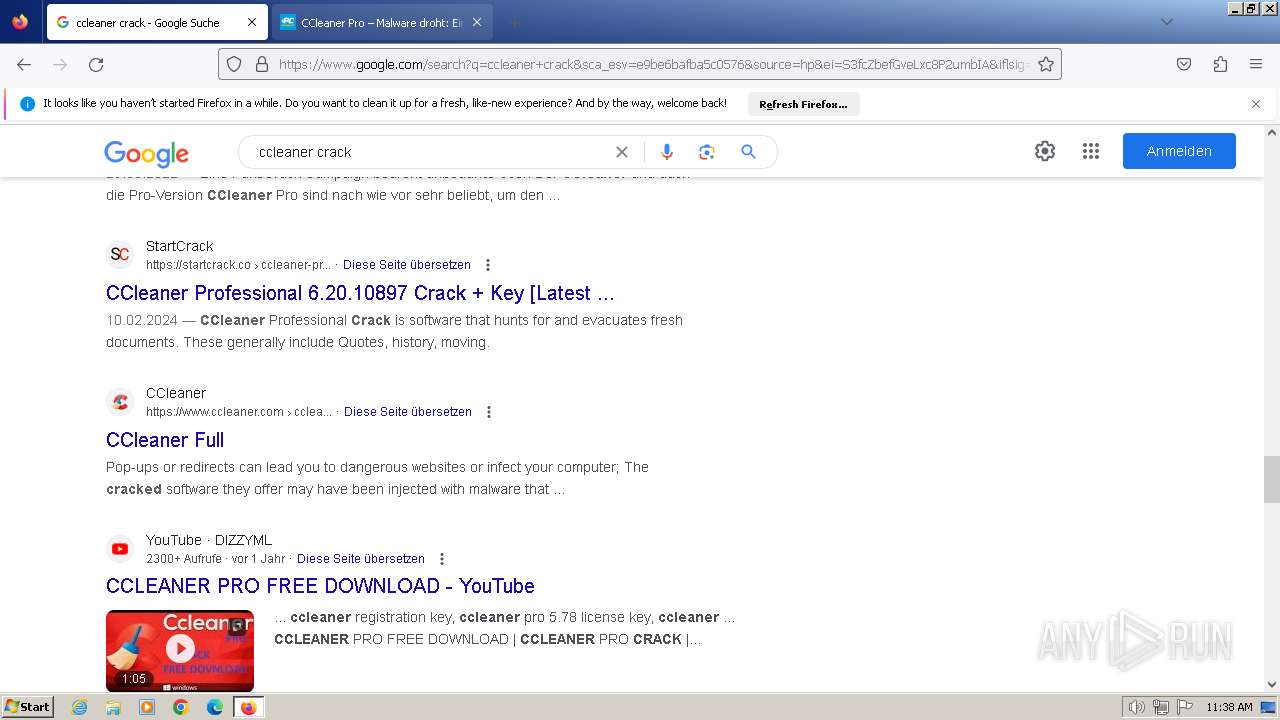Click inside the Google search text field
Image resolution: width=1280 pixels, height=720 pixels.
(x=430, y=152)
